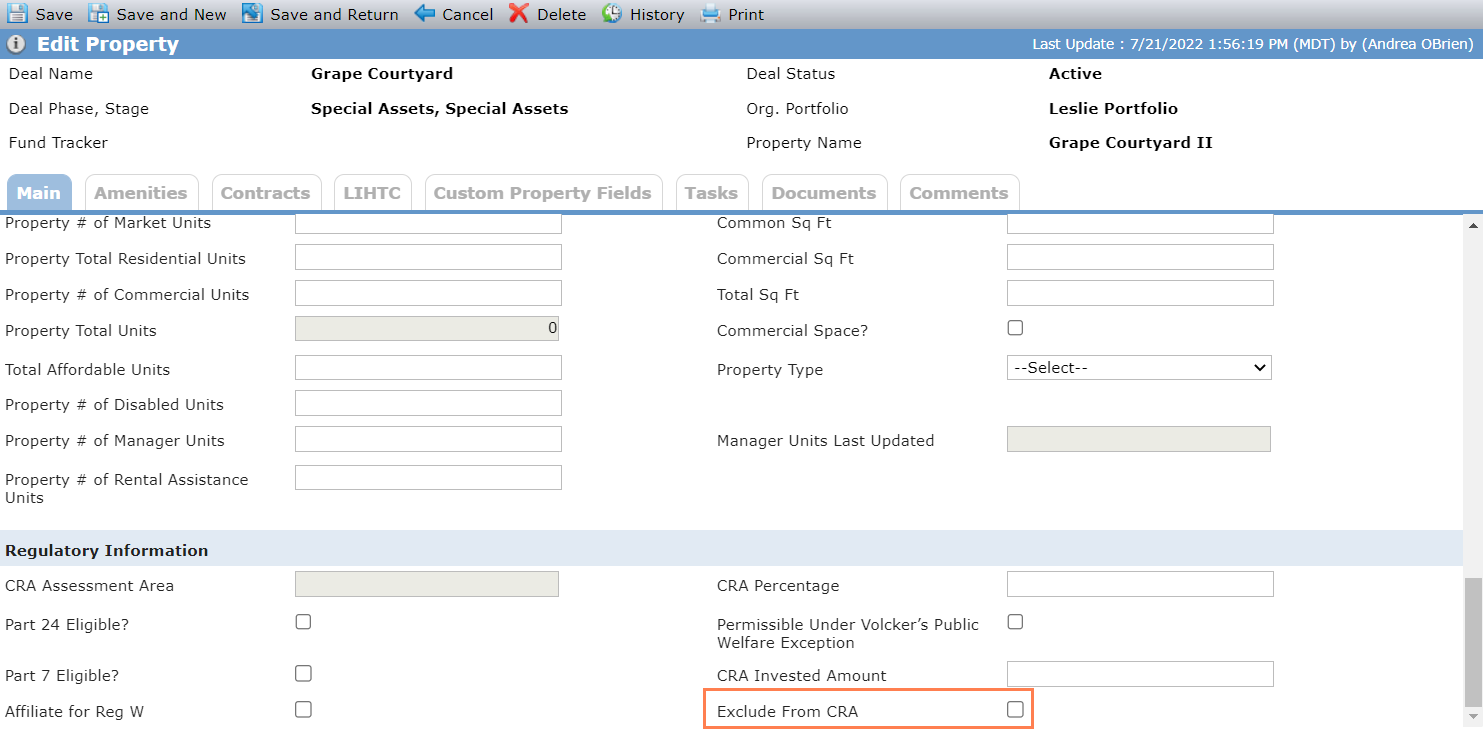The width and height of the screenshot is (1483, 729).
Task: Click the Total Sq Ft field
Action: tap(1140, 293)
